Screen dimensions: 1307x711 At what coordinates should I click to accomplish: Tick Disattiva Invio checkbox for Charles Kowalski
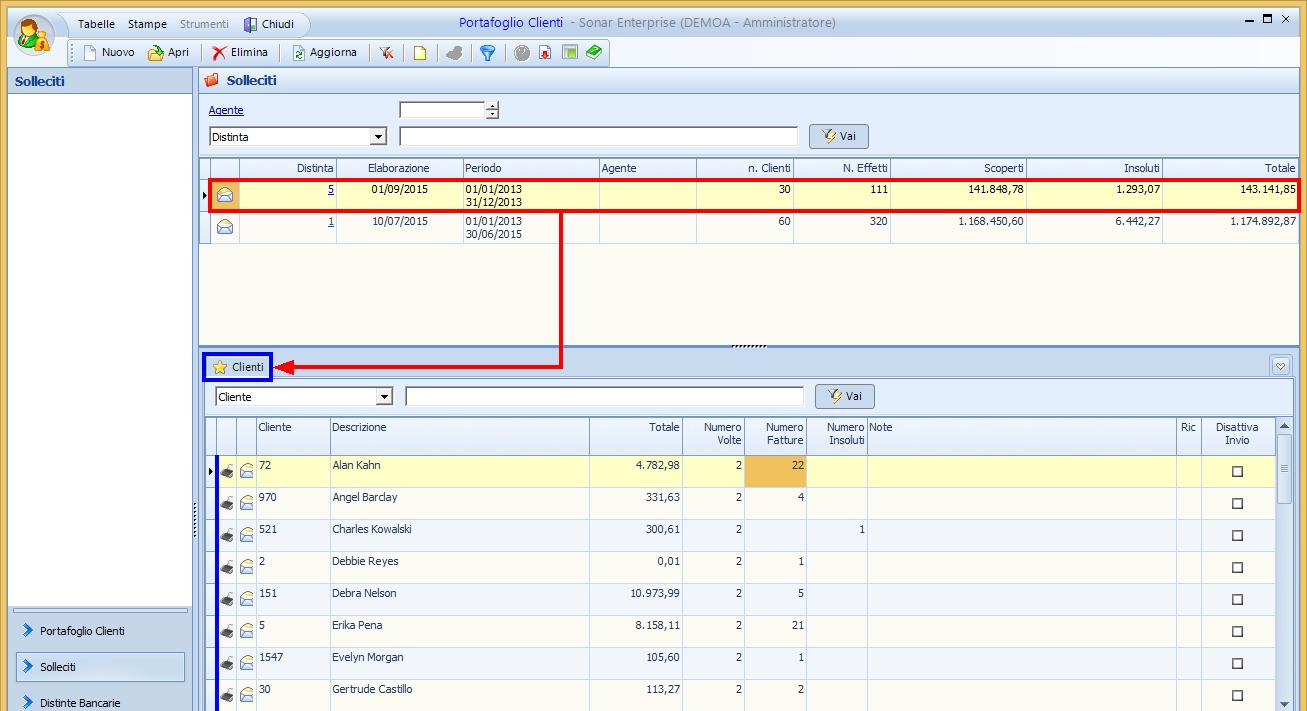tap(1237, 536)
